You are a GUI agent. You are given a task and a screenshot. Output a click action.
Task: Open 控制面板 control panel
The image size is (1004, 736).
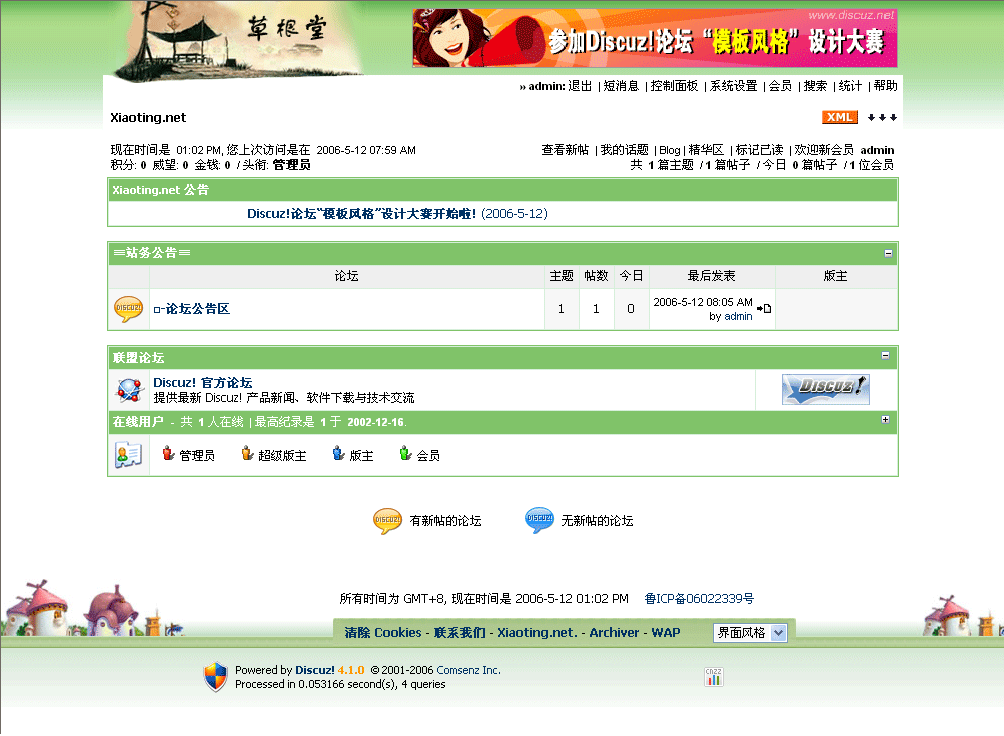coord(674,86)
